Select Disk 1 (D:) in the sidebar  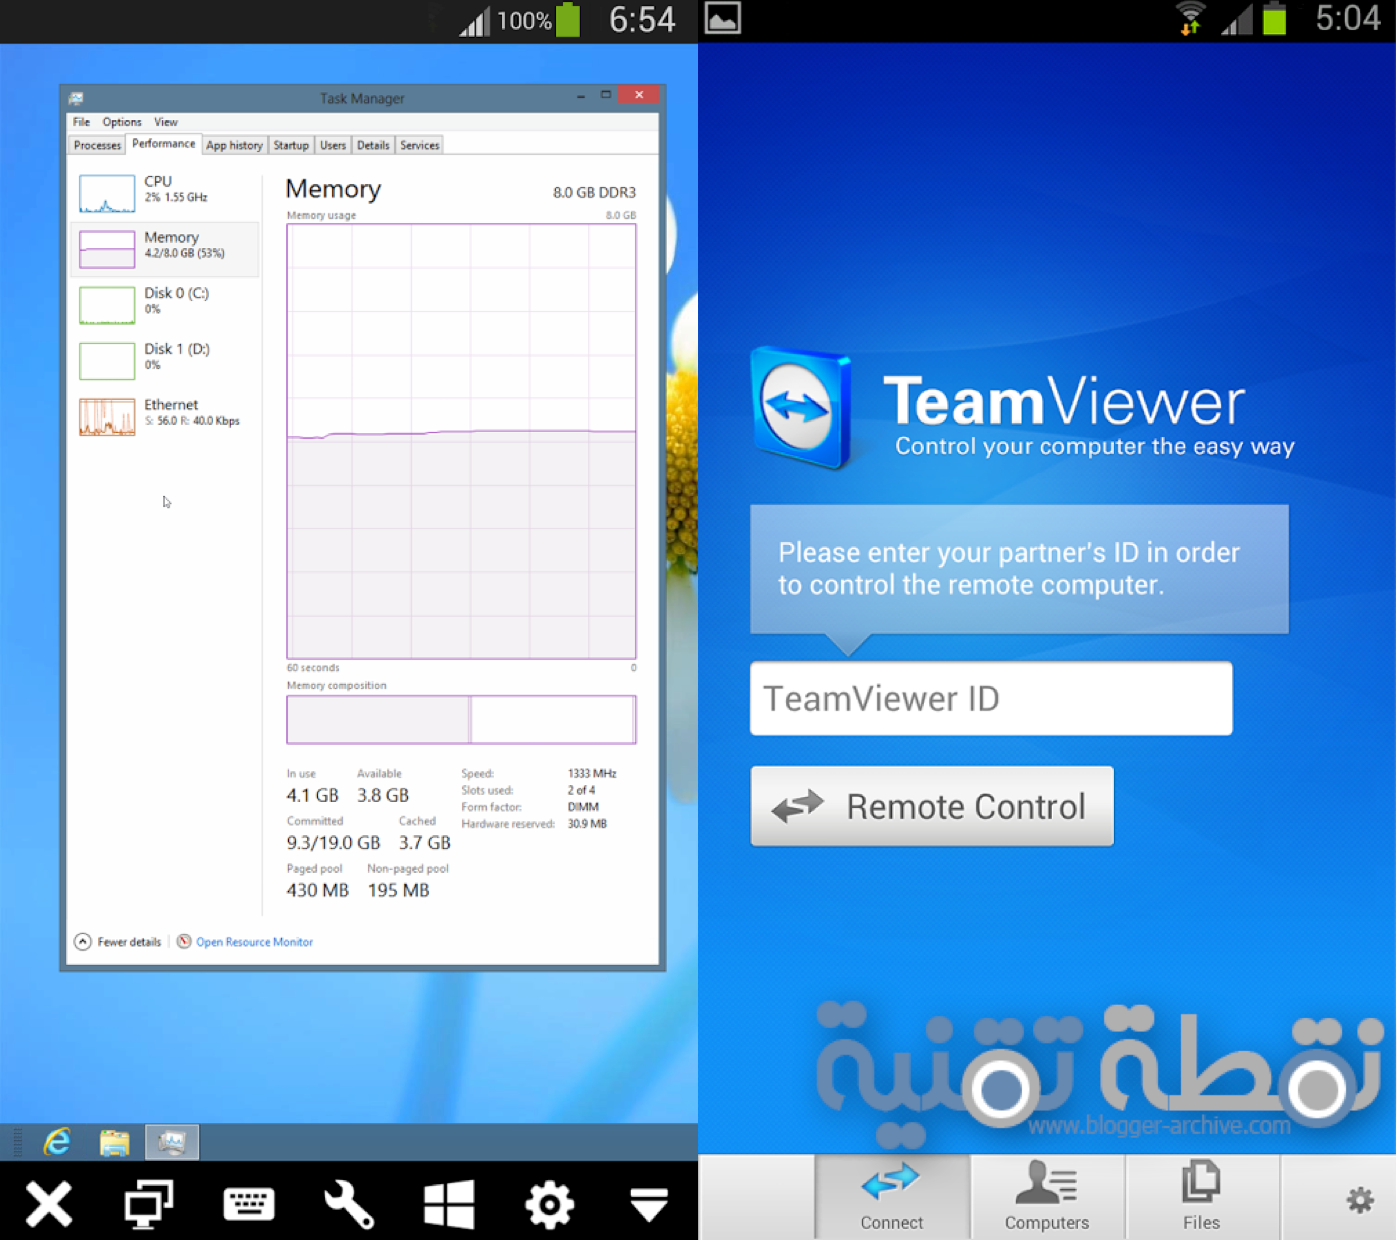tap(165, 360)
